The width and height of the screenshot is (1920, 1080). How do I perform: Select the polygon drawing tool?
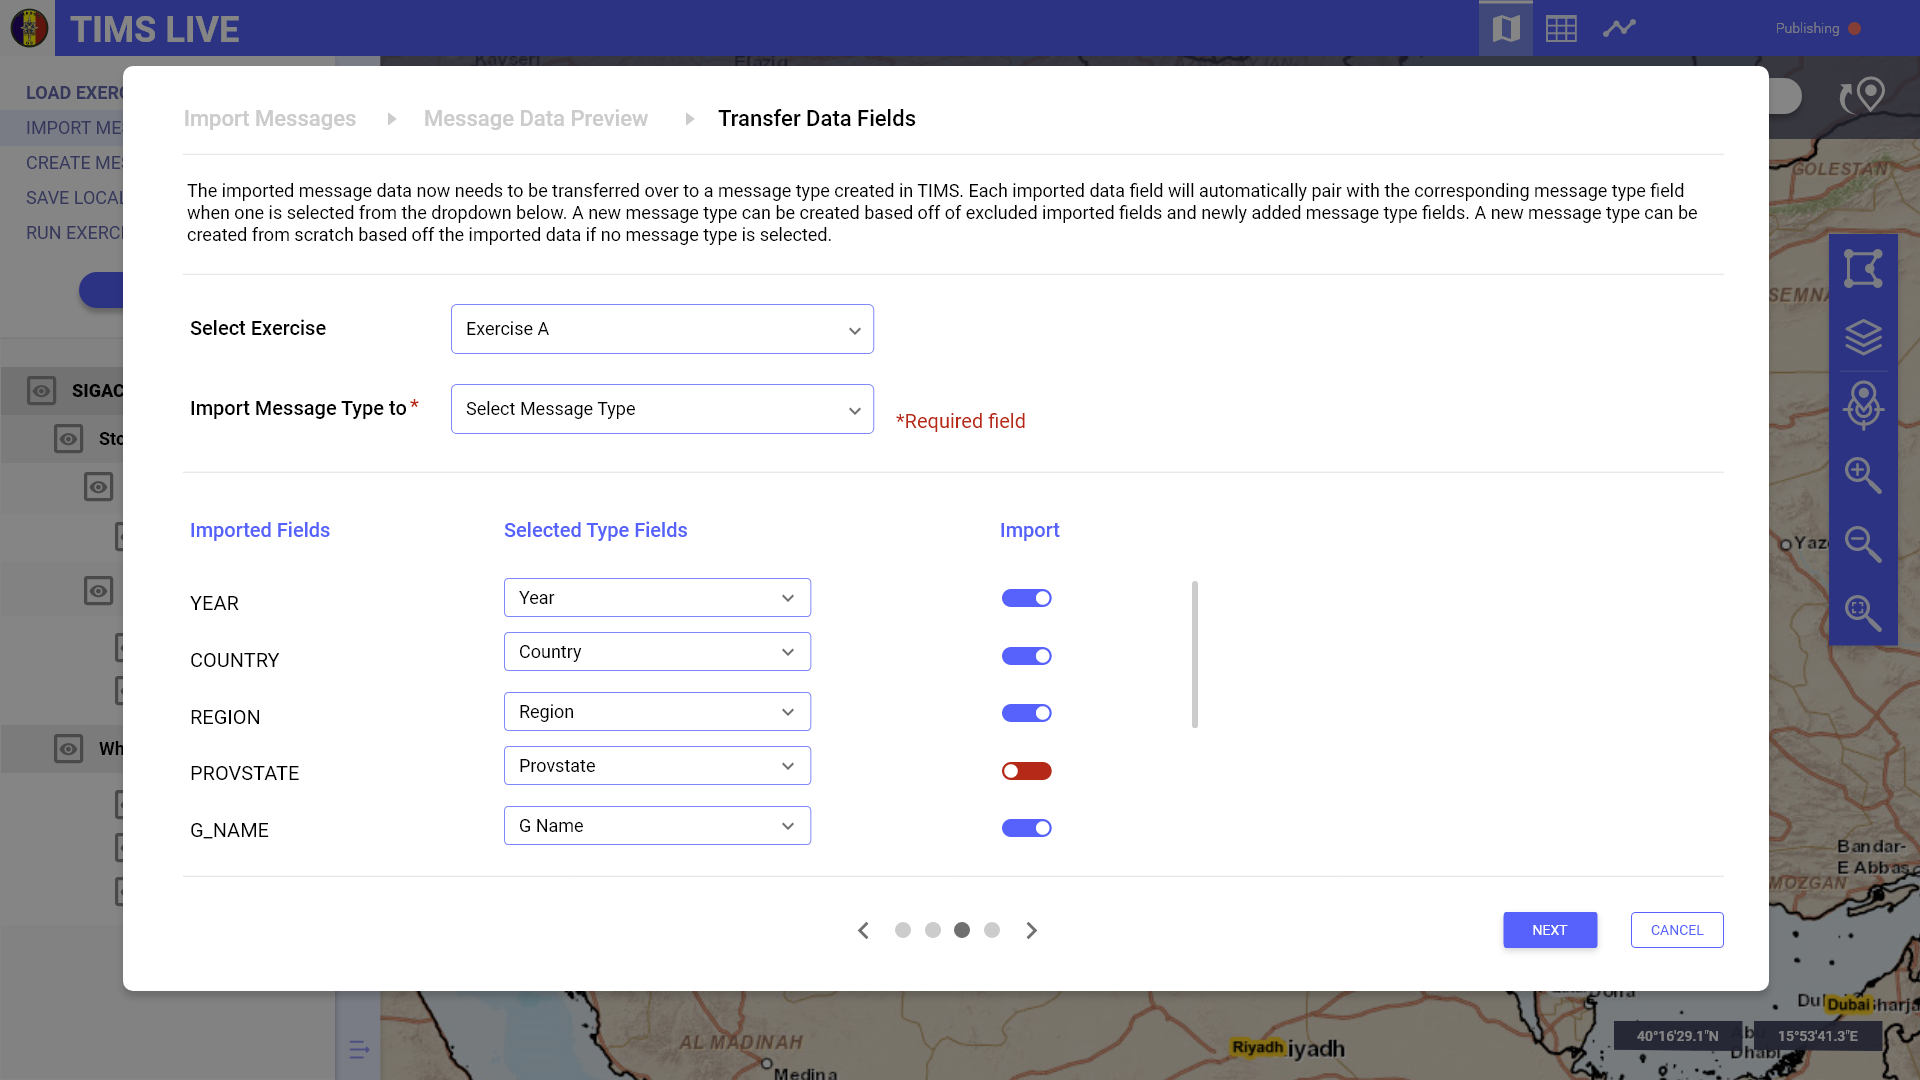[x=1863, y=268]
